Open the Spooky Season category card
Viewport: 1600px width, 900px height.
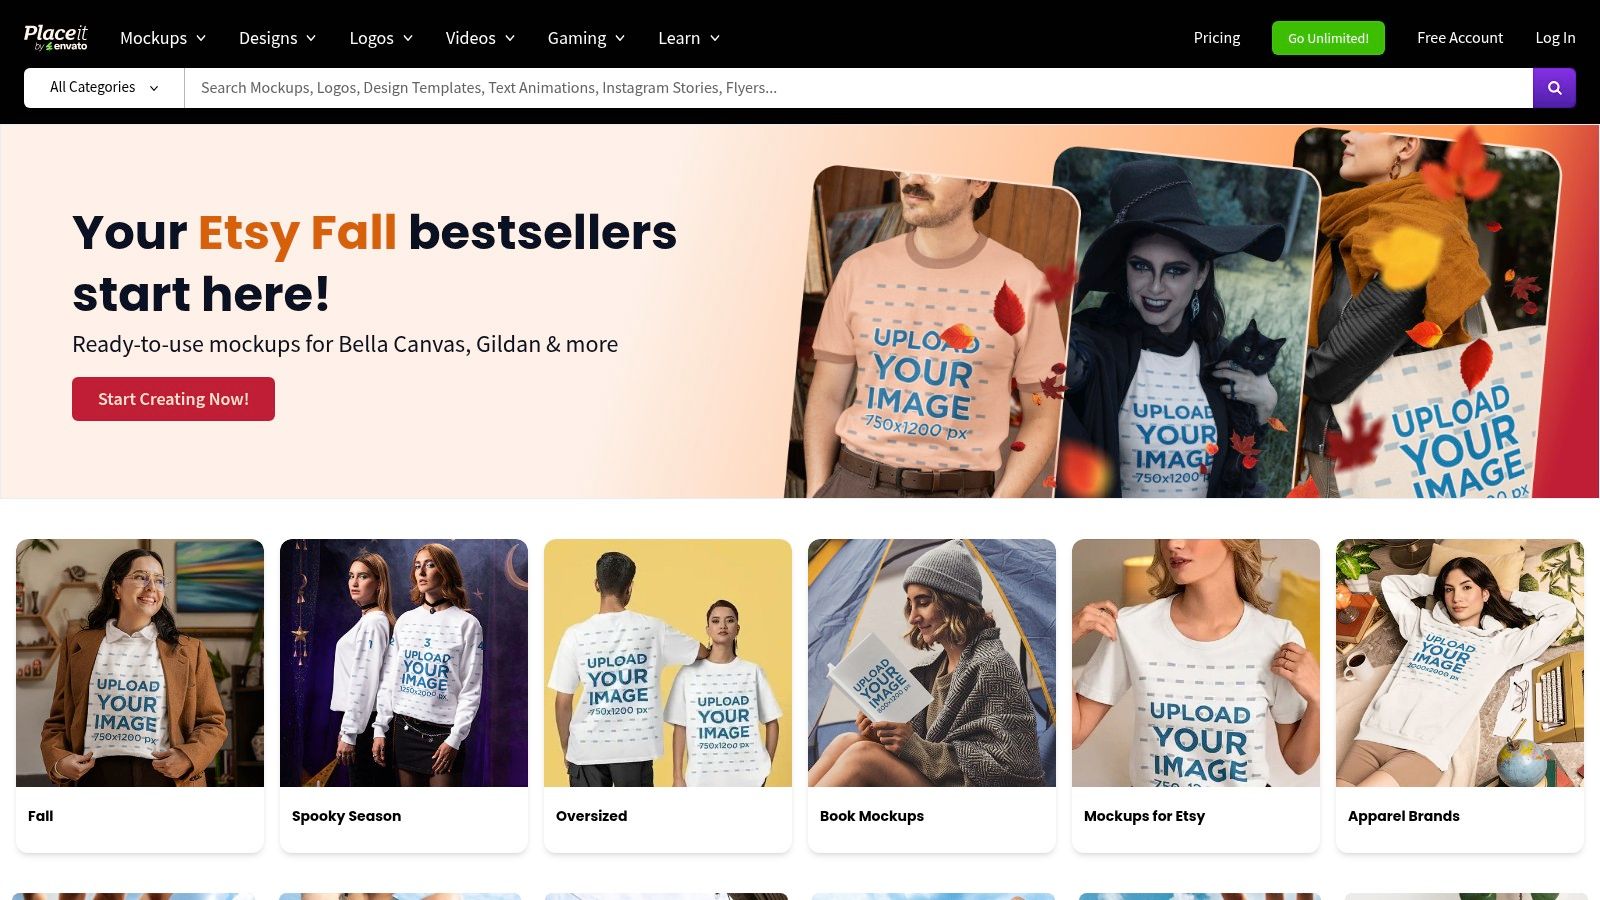click(404, 696)
